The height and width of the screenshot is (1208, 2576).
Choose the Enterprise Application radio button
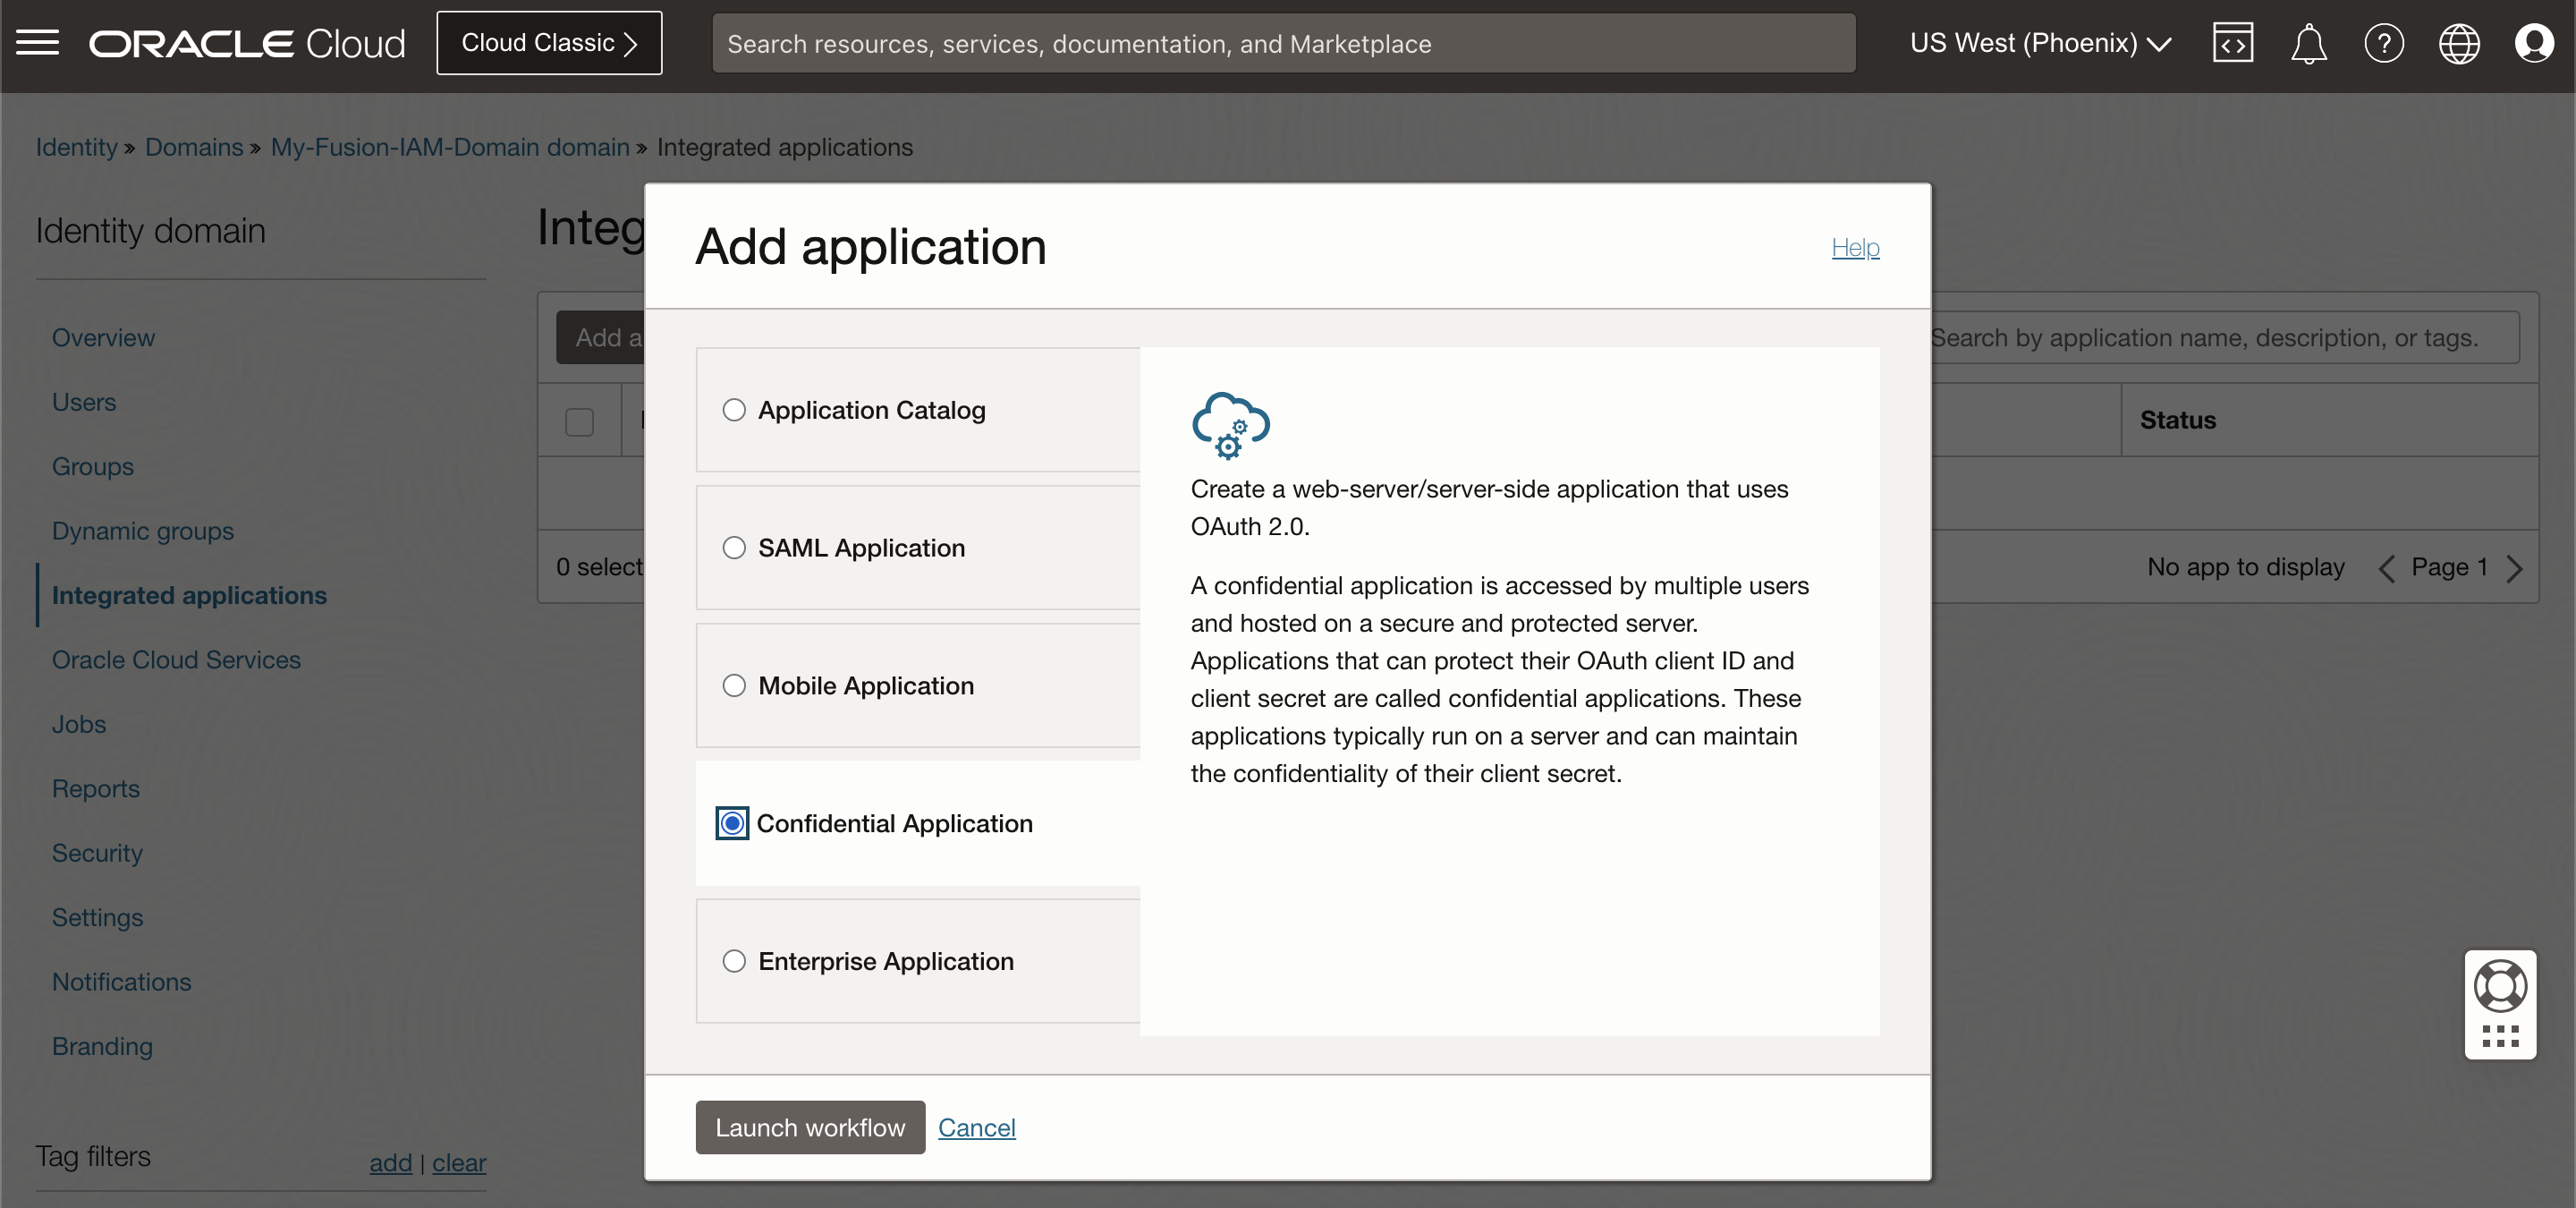point(734,961)
